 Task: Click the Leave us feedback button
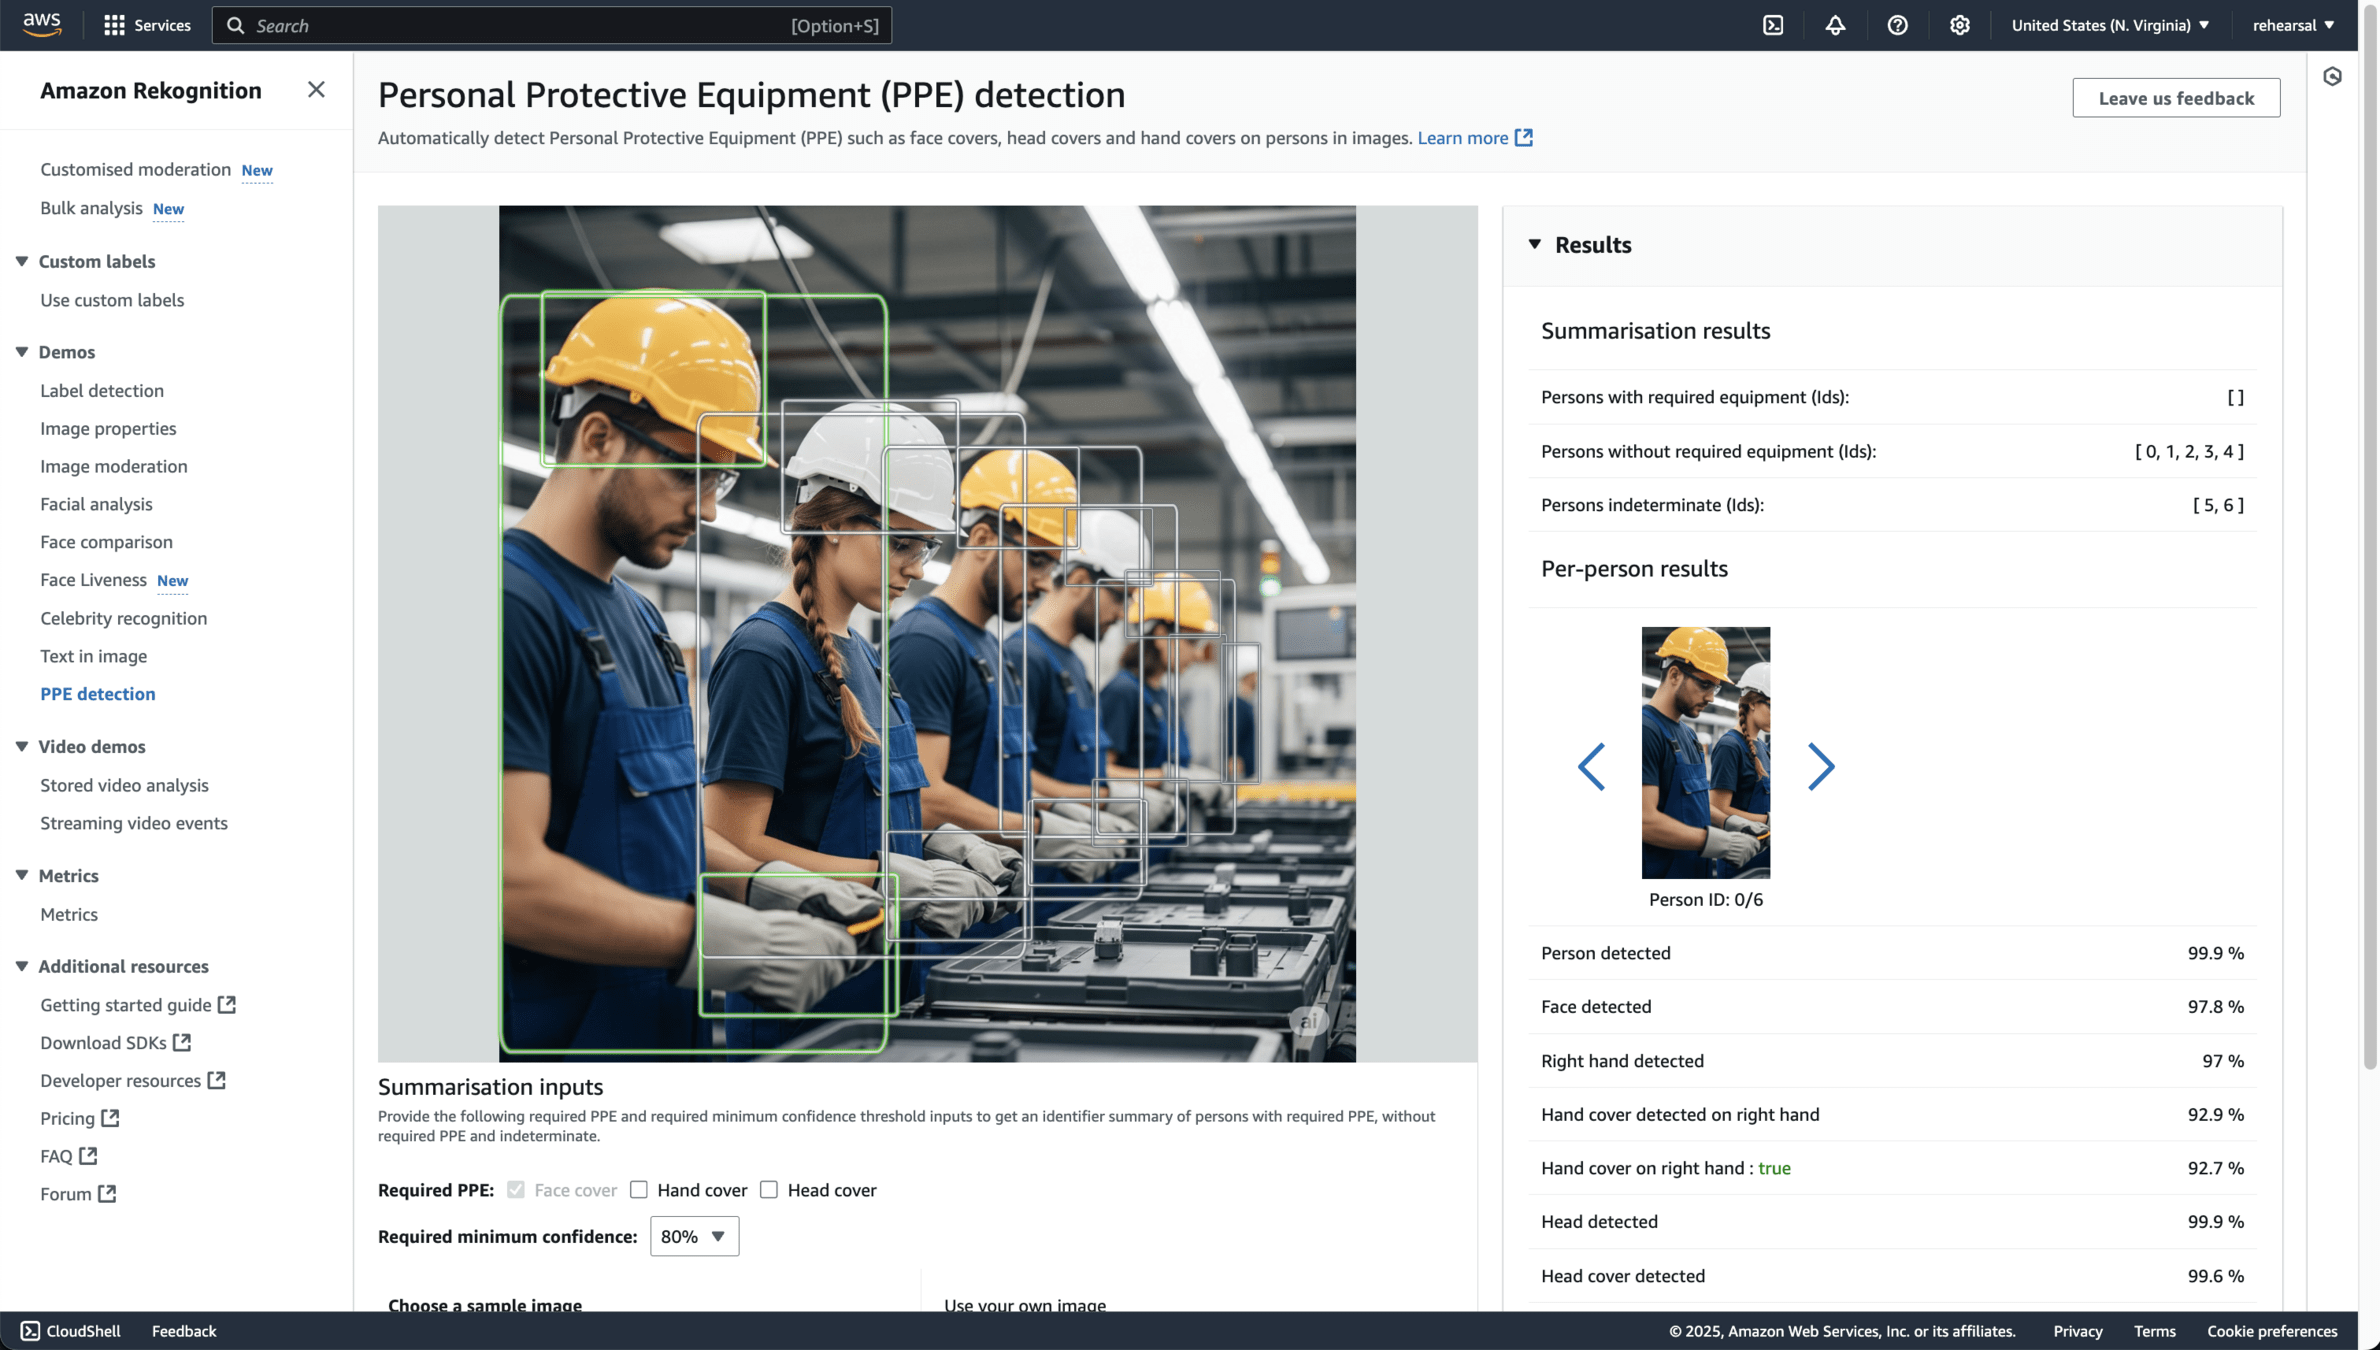click(x=2175, y=98)
